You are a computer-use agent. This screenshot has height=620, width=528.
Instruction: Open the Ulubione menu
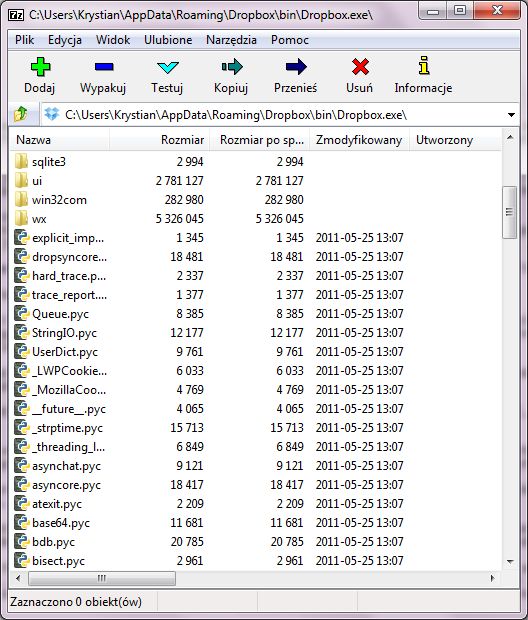[168, 40]
